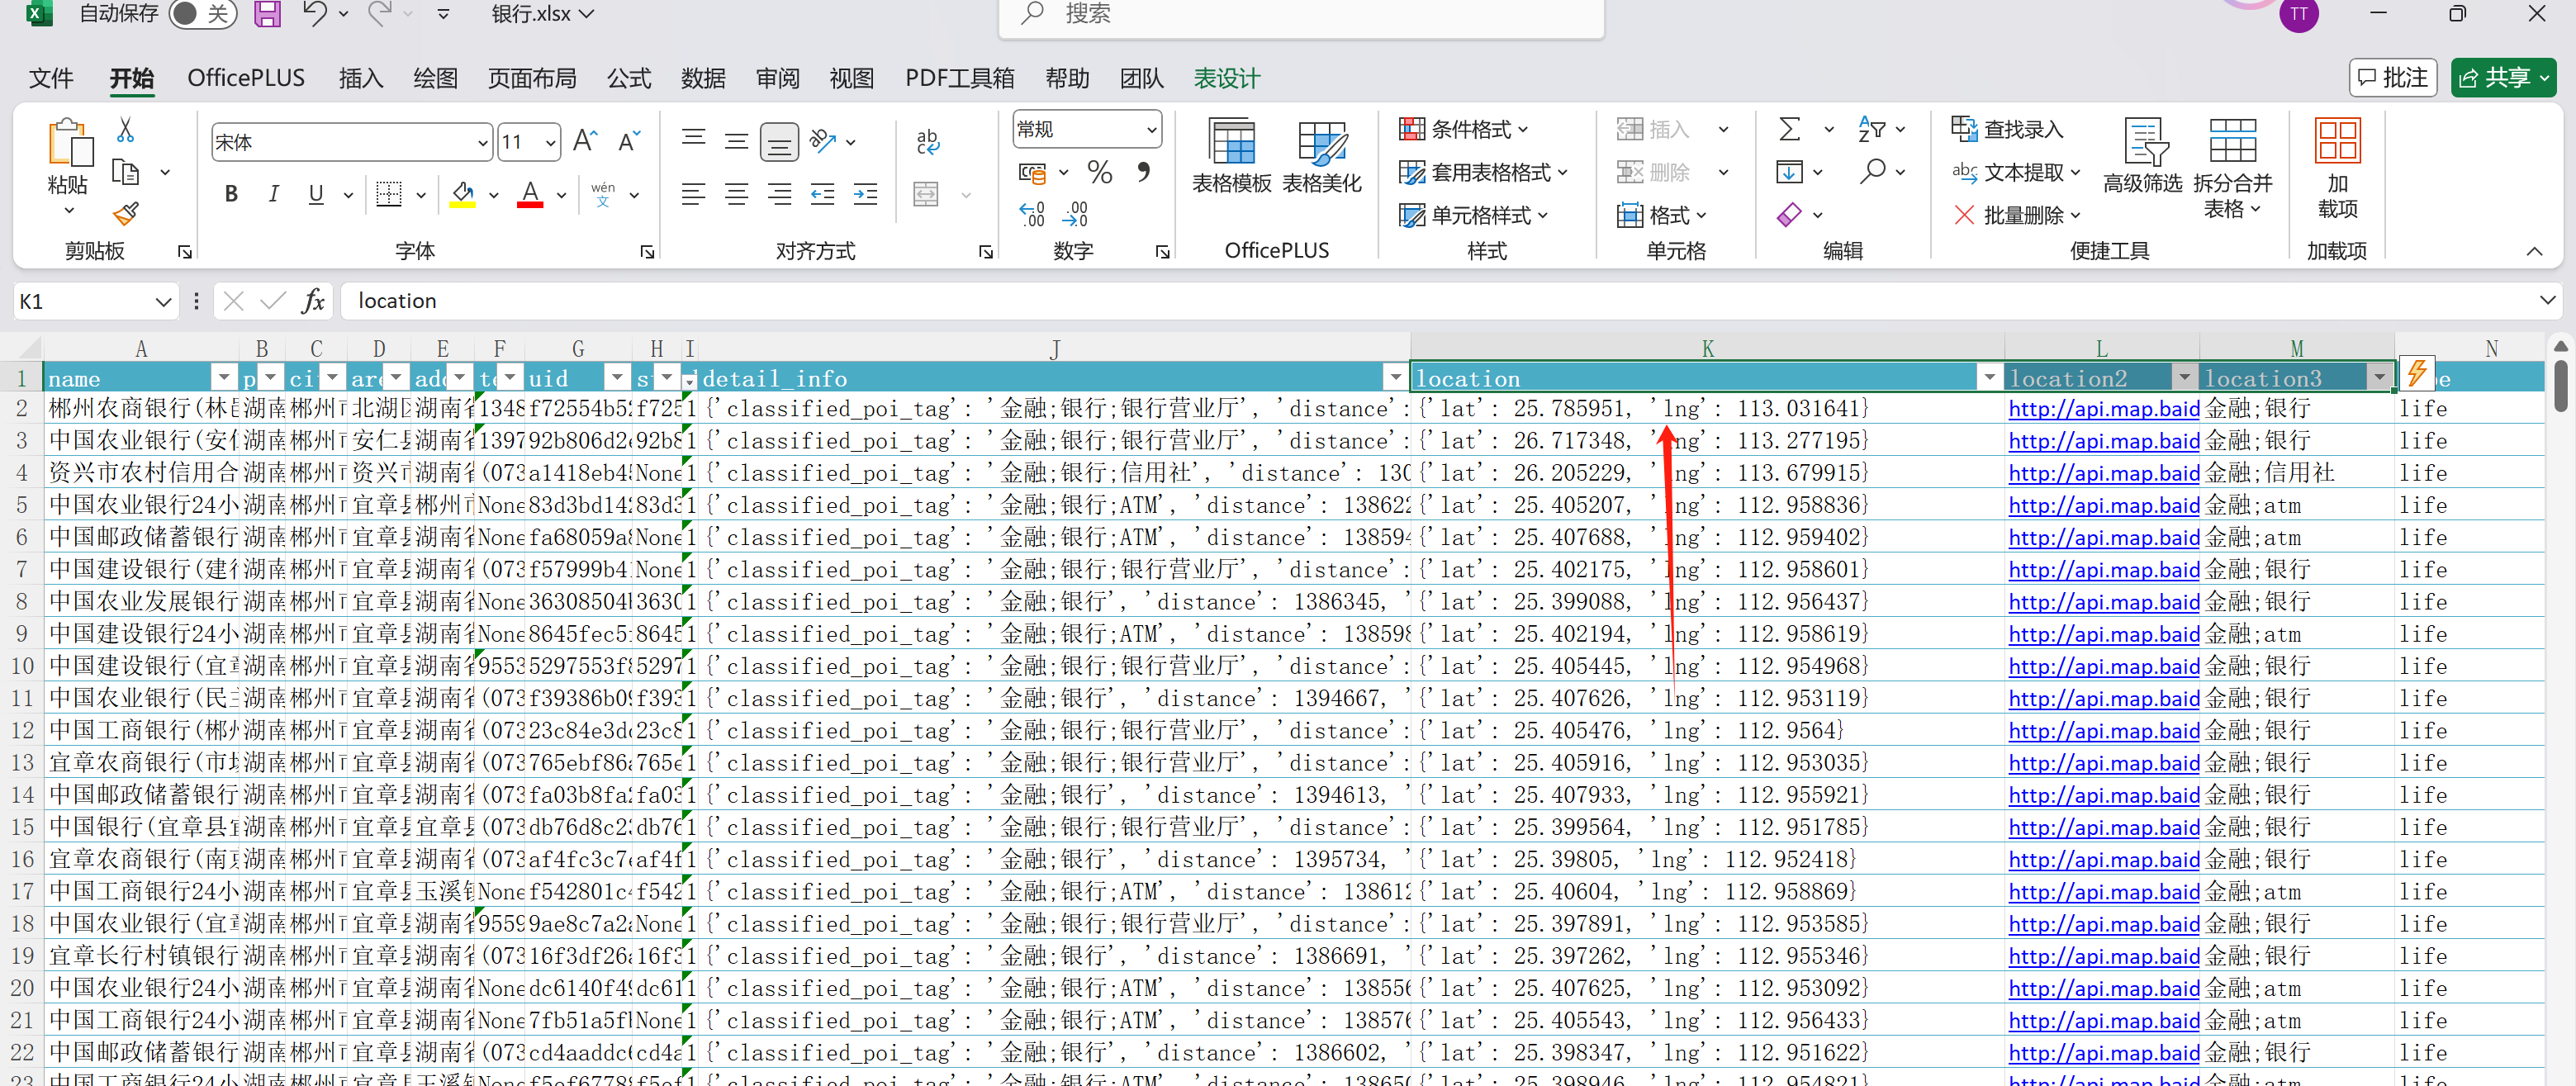2576x1086 pixels.
Task: Click the search box in title bar
Action: pos(1301,15)
